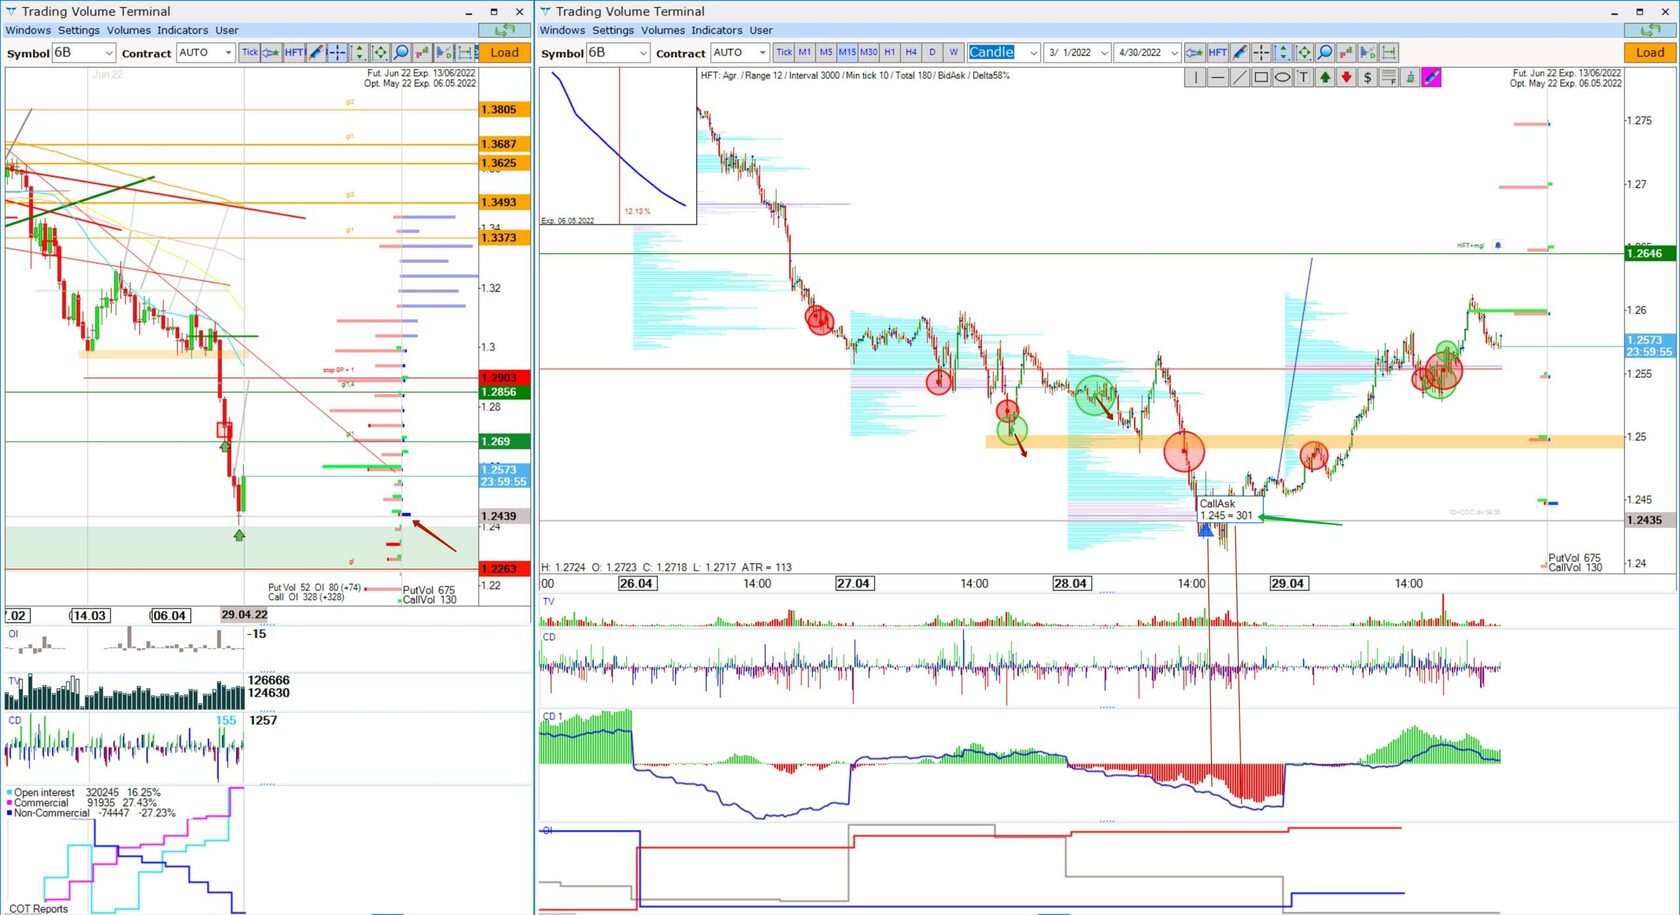This screenshot has height=915, width=1680.
Task: Select the green up-arrow marker tool
Action: click(1325, 77)
